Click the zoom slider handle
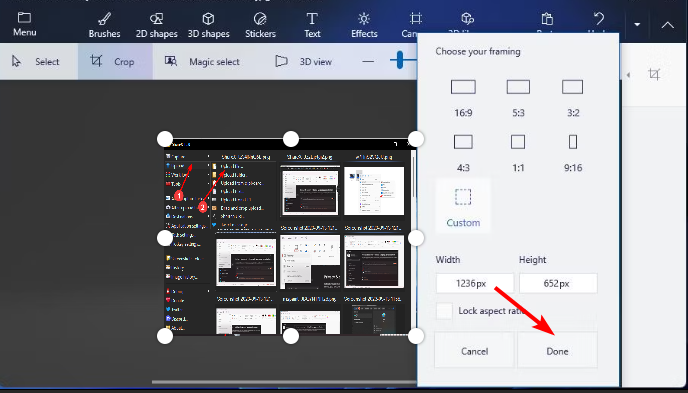The image size is (688, 393). 399,60
